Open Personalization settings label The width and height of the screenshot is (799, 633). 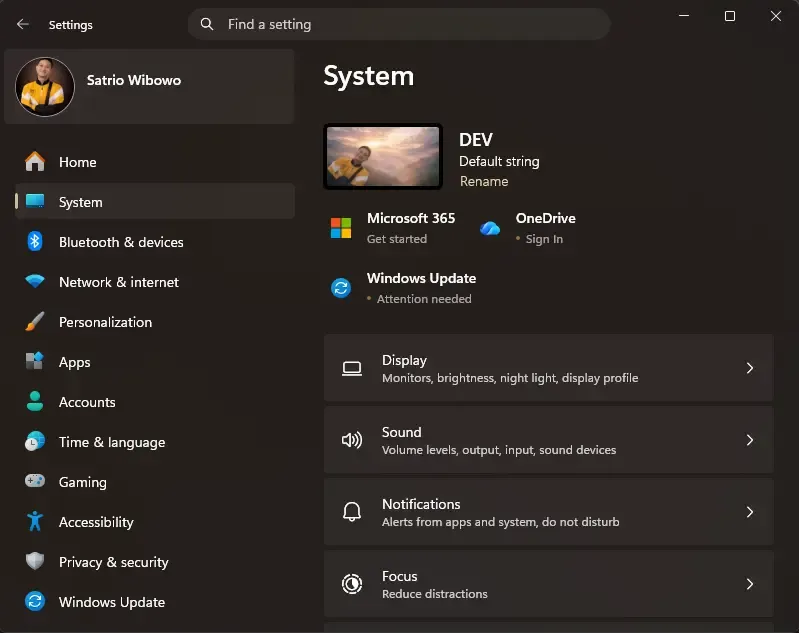click(x=105, y=322)
